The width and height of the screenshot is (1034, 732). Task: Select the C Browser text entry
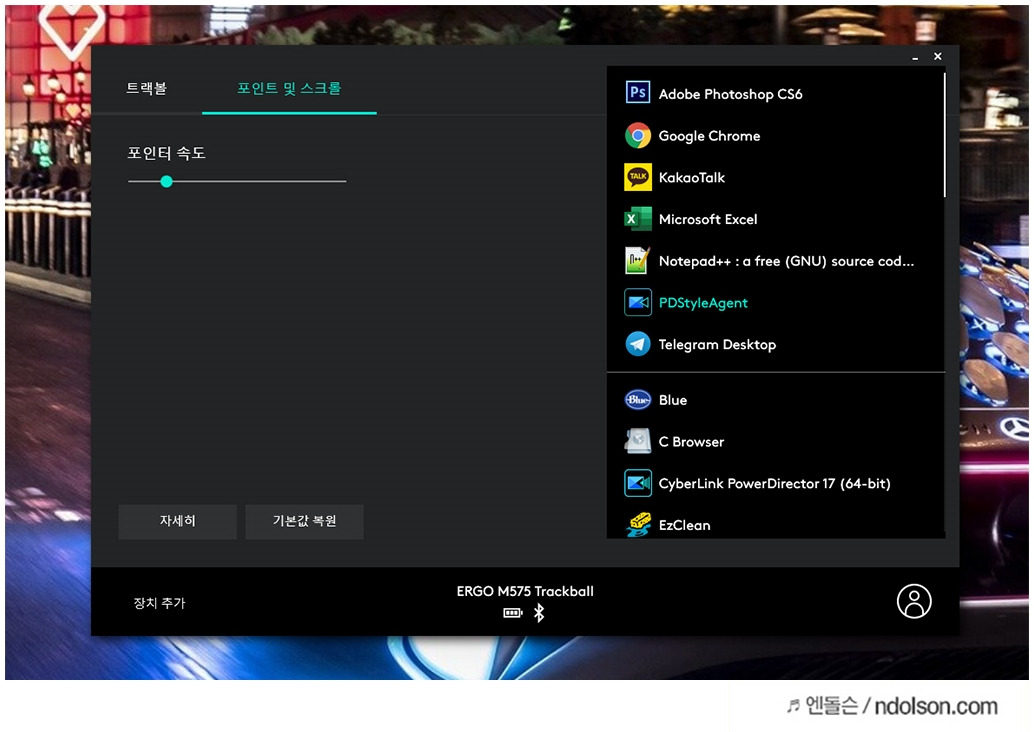(x=691, y=442)
